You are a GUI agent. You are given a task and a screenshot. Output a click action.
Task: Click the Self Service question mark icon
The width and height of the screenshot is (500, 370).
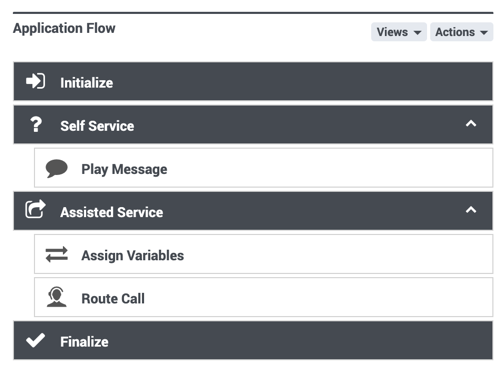pos(36,124)
